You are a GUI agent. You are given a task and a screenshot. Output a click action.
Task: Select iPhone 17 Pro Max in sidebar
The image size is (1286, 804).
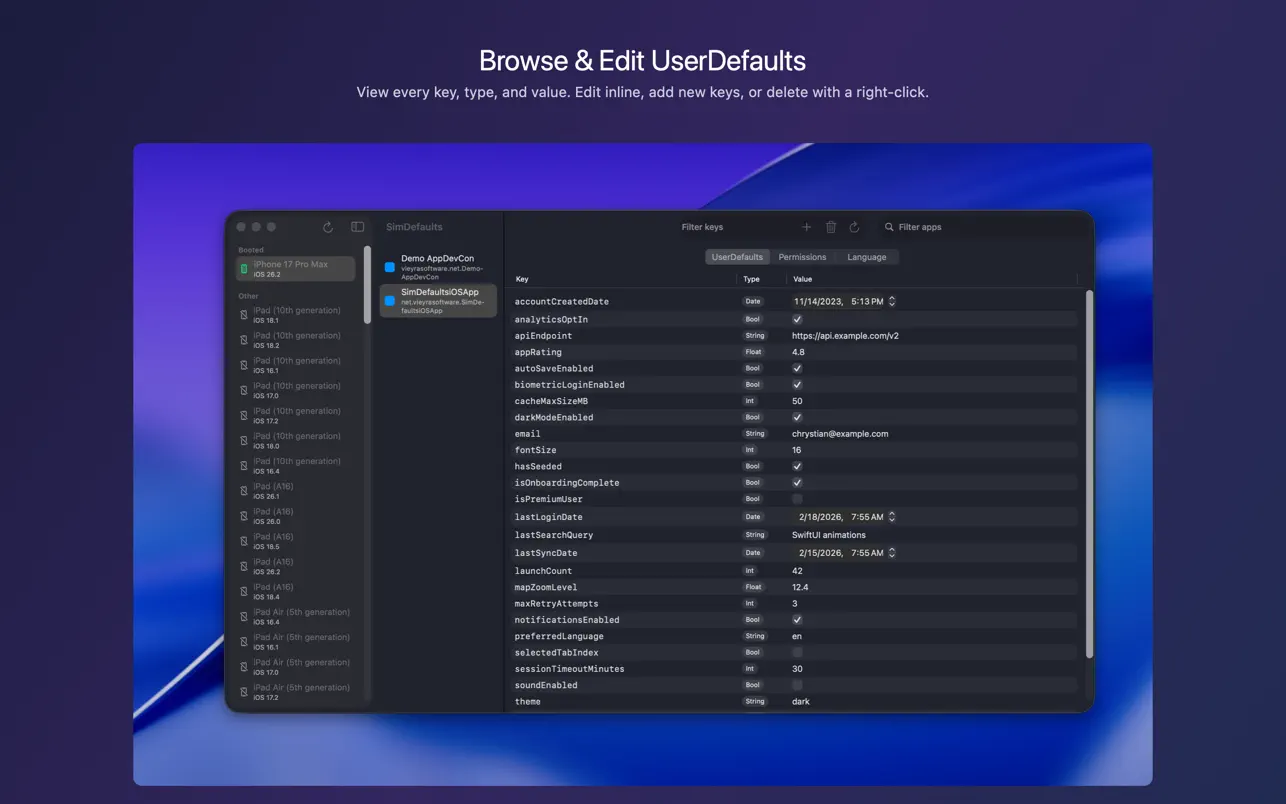(x=295, y=269)
